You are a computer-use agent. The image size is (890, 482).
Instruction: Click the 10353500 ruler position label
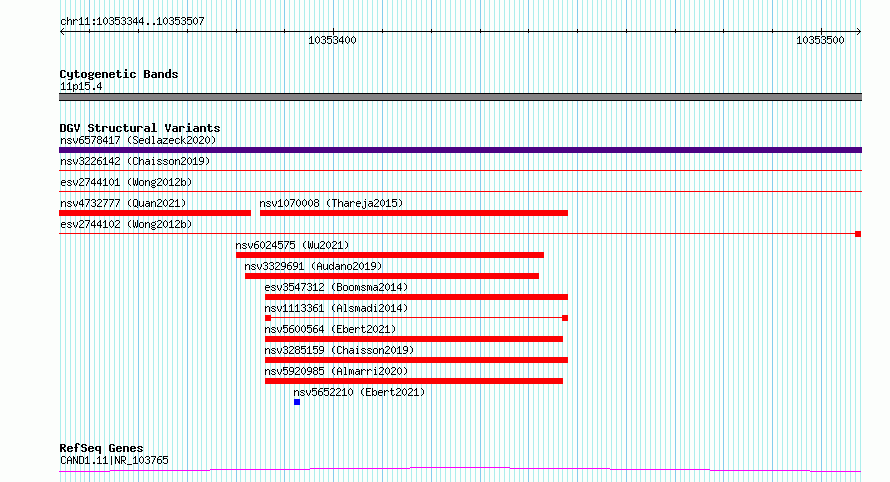point(820,40)
